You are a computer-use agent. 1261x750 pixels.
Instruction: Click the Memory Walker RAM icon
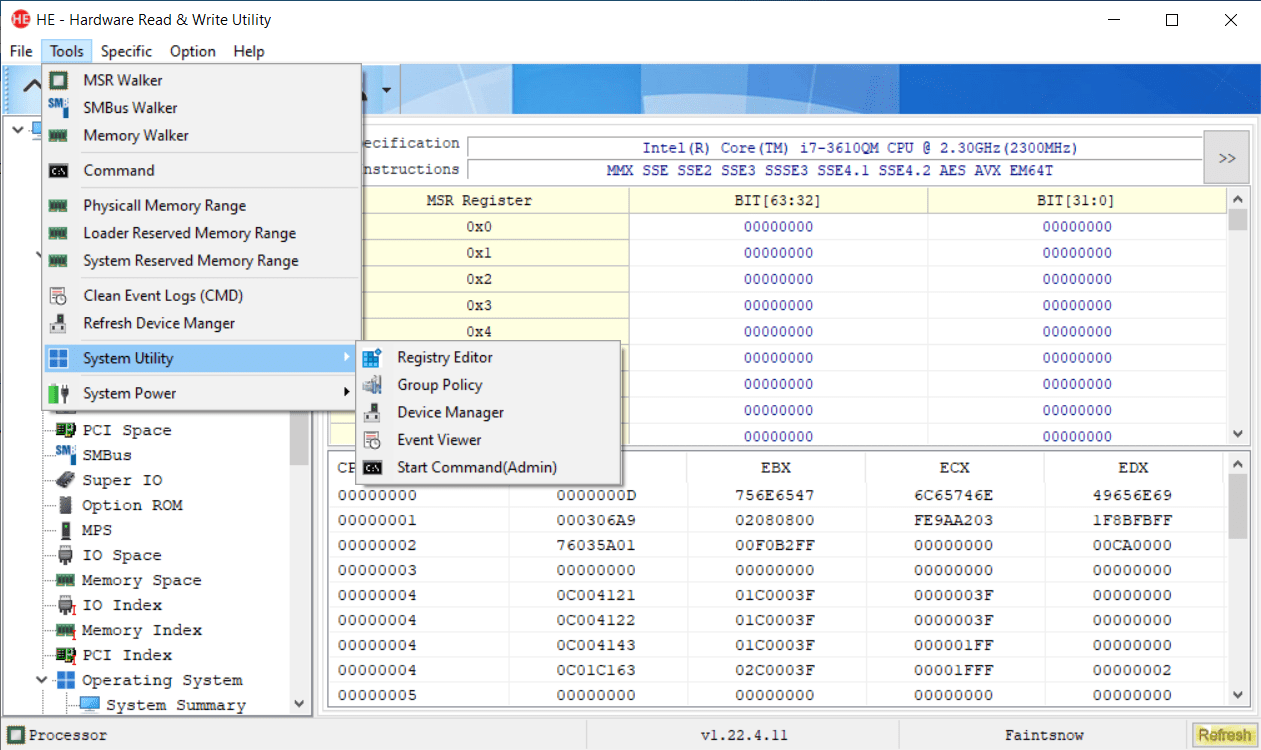pyautogui.click(x=59, y=135)
